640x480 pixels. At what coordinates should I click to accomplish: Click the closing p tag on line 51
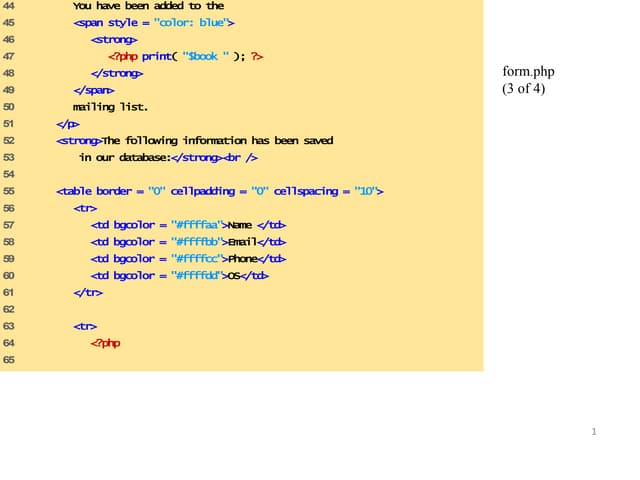(67, 124)
